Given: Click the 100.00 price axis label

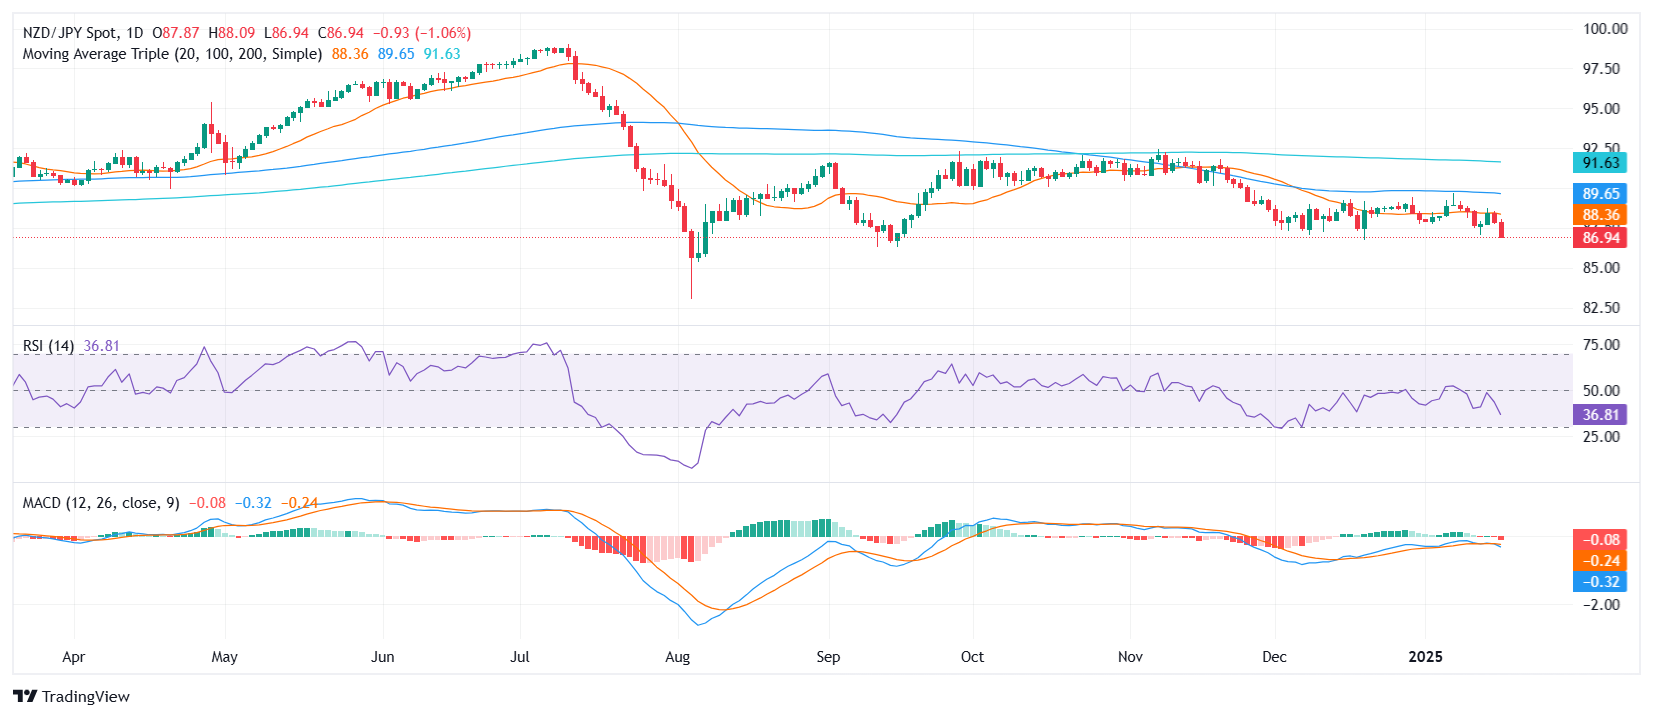Looking at the screenshot, I should [1605, 29].
